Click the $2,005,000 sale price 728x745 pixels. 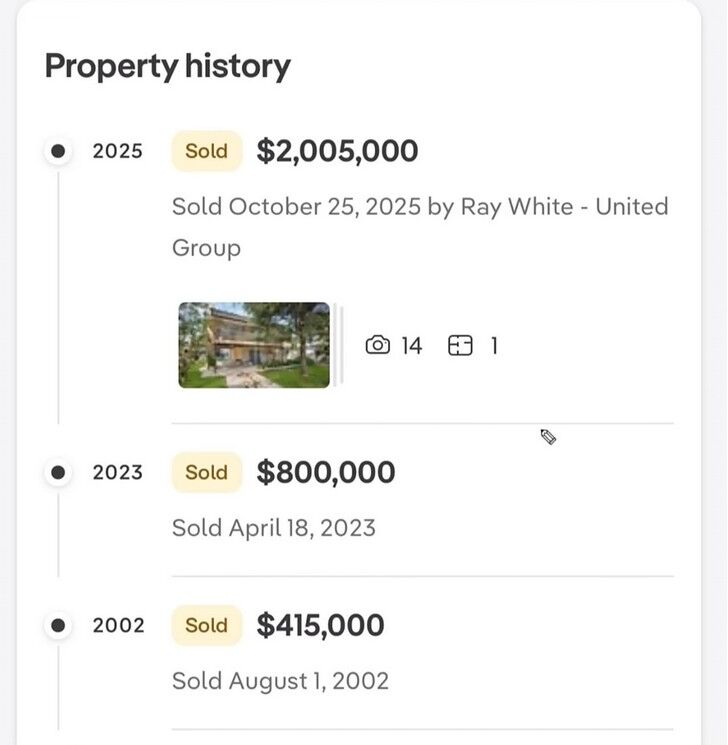click(337, 151)
